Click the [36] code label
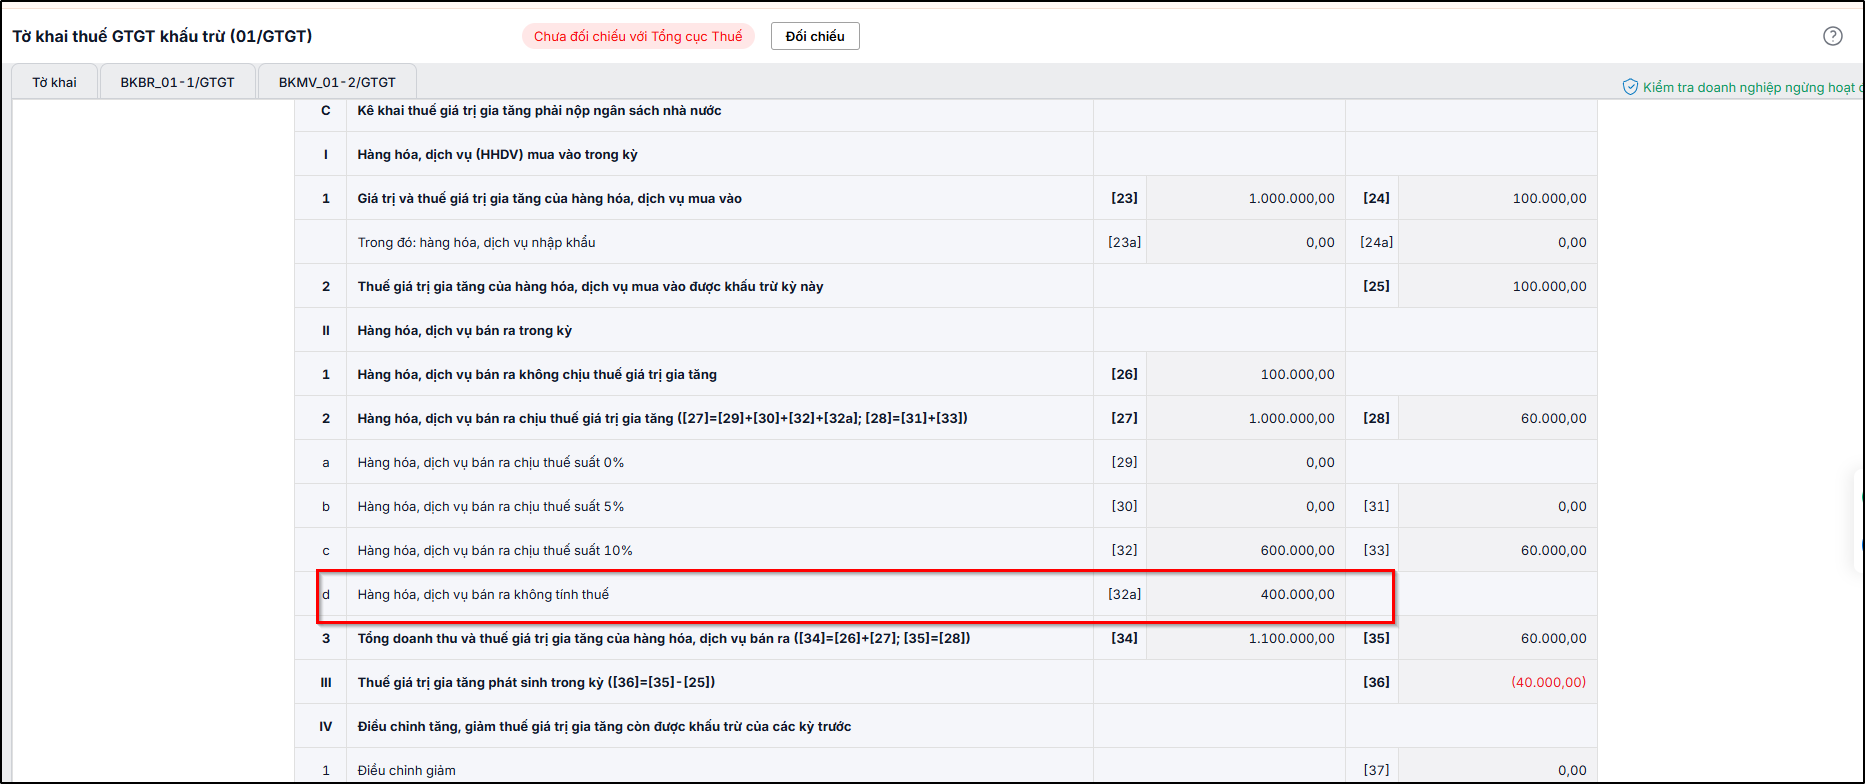Screen dimensions: 1865x784 point(1376,682)
